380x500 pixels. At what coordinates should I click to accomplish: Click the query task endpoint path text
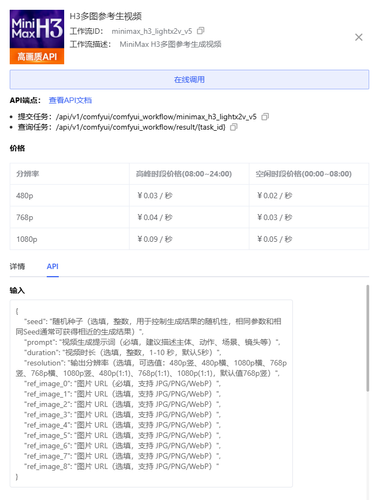[x=141, y=127]
